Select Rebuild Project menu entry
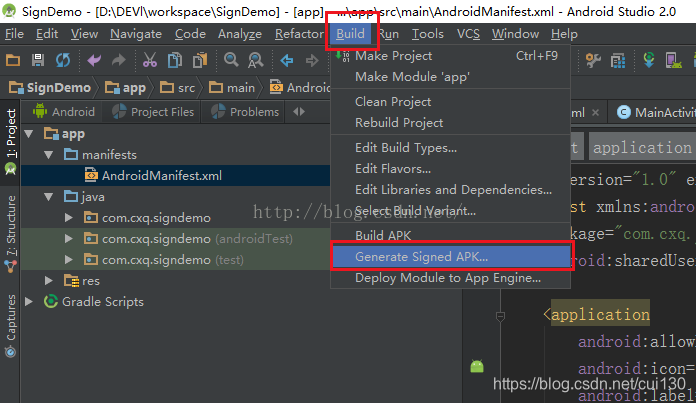 point(451,122)
